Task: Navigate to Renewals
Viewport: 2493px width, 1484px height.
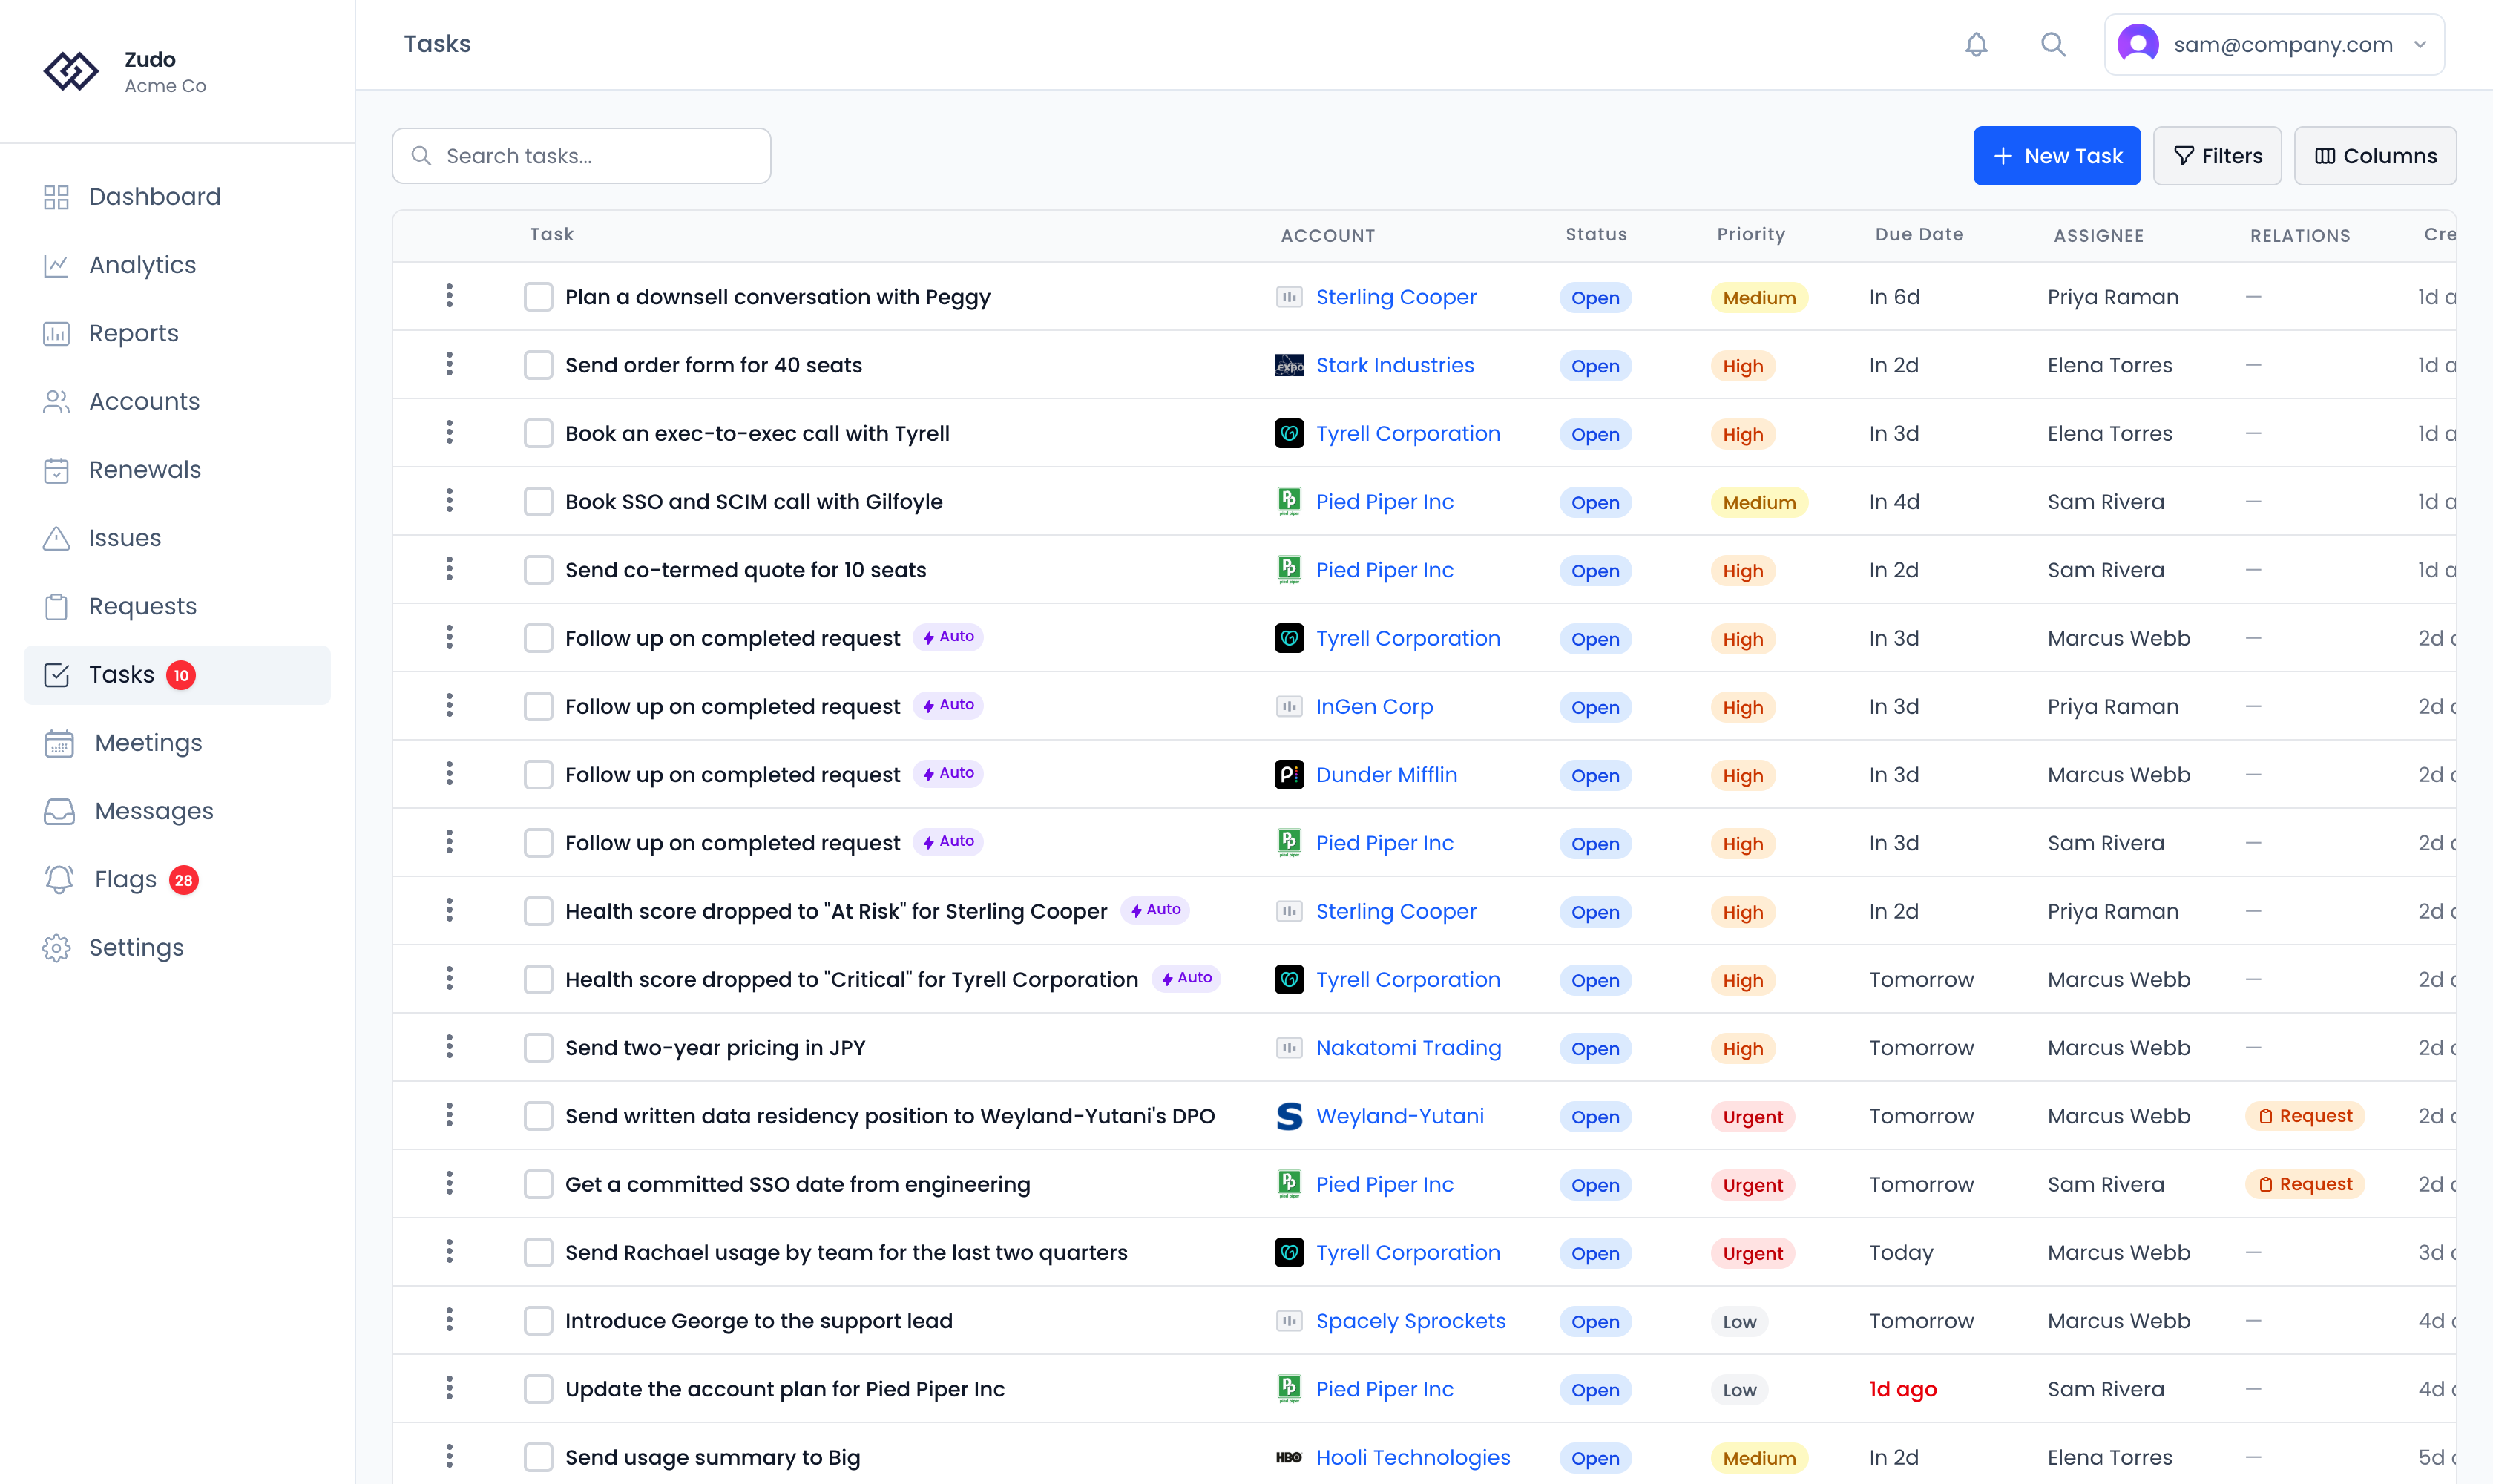Action: point(177,470)
